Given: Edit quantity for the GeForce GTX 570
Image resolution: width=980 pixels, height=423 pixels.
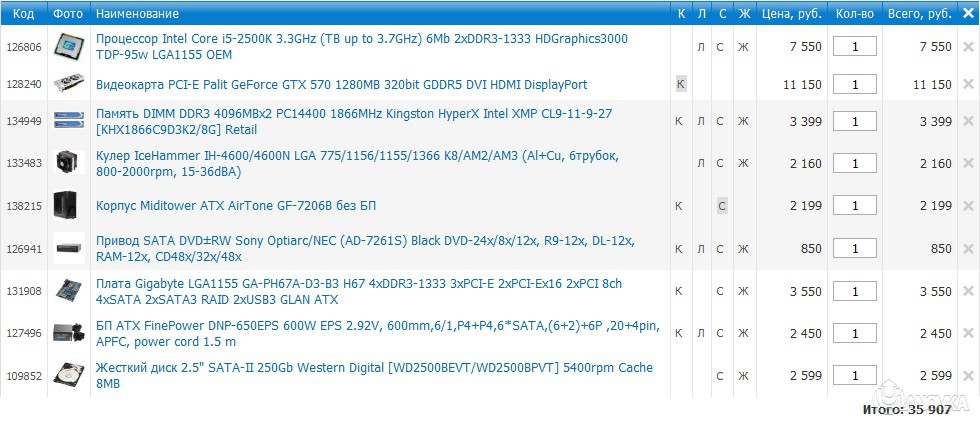Looking at the screenshot, I should [x=855, y=84].
